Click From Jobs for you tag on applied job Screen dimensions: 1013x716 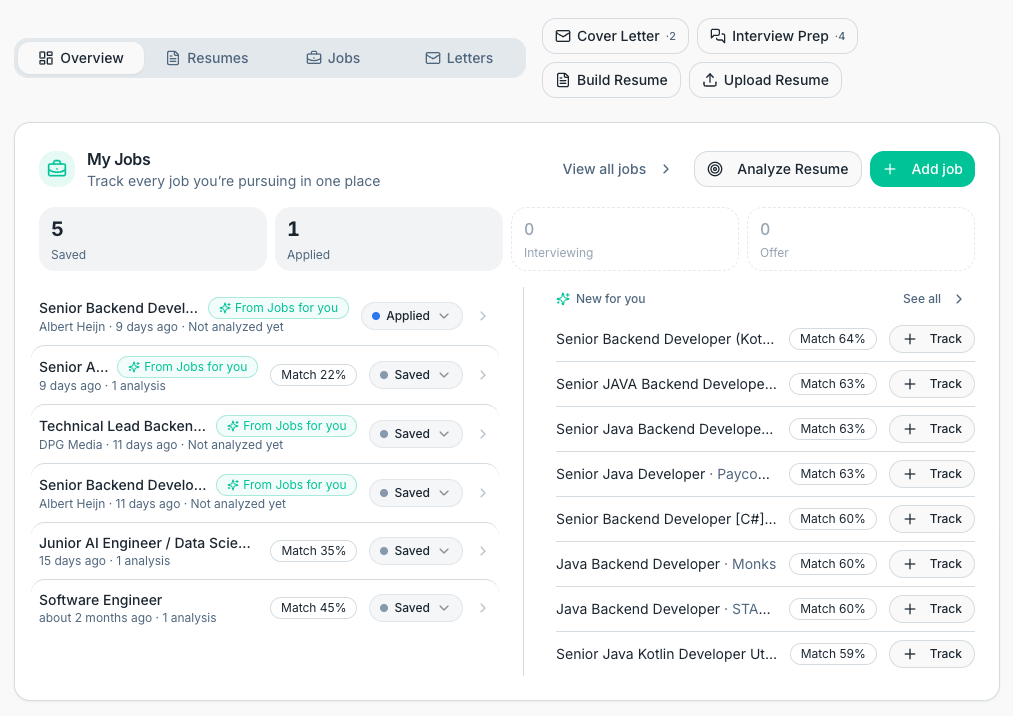(278, 308)
